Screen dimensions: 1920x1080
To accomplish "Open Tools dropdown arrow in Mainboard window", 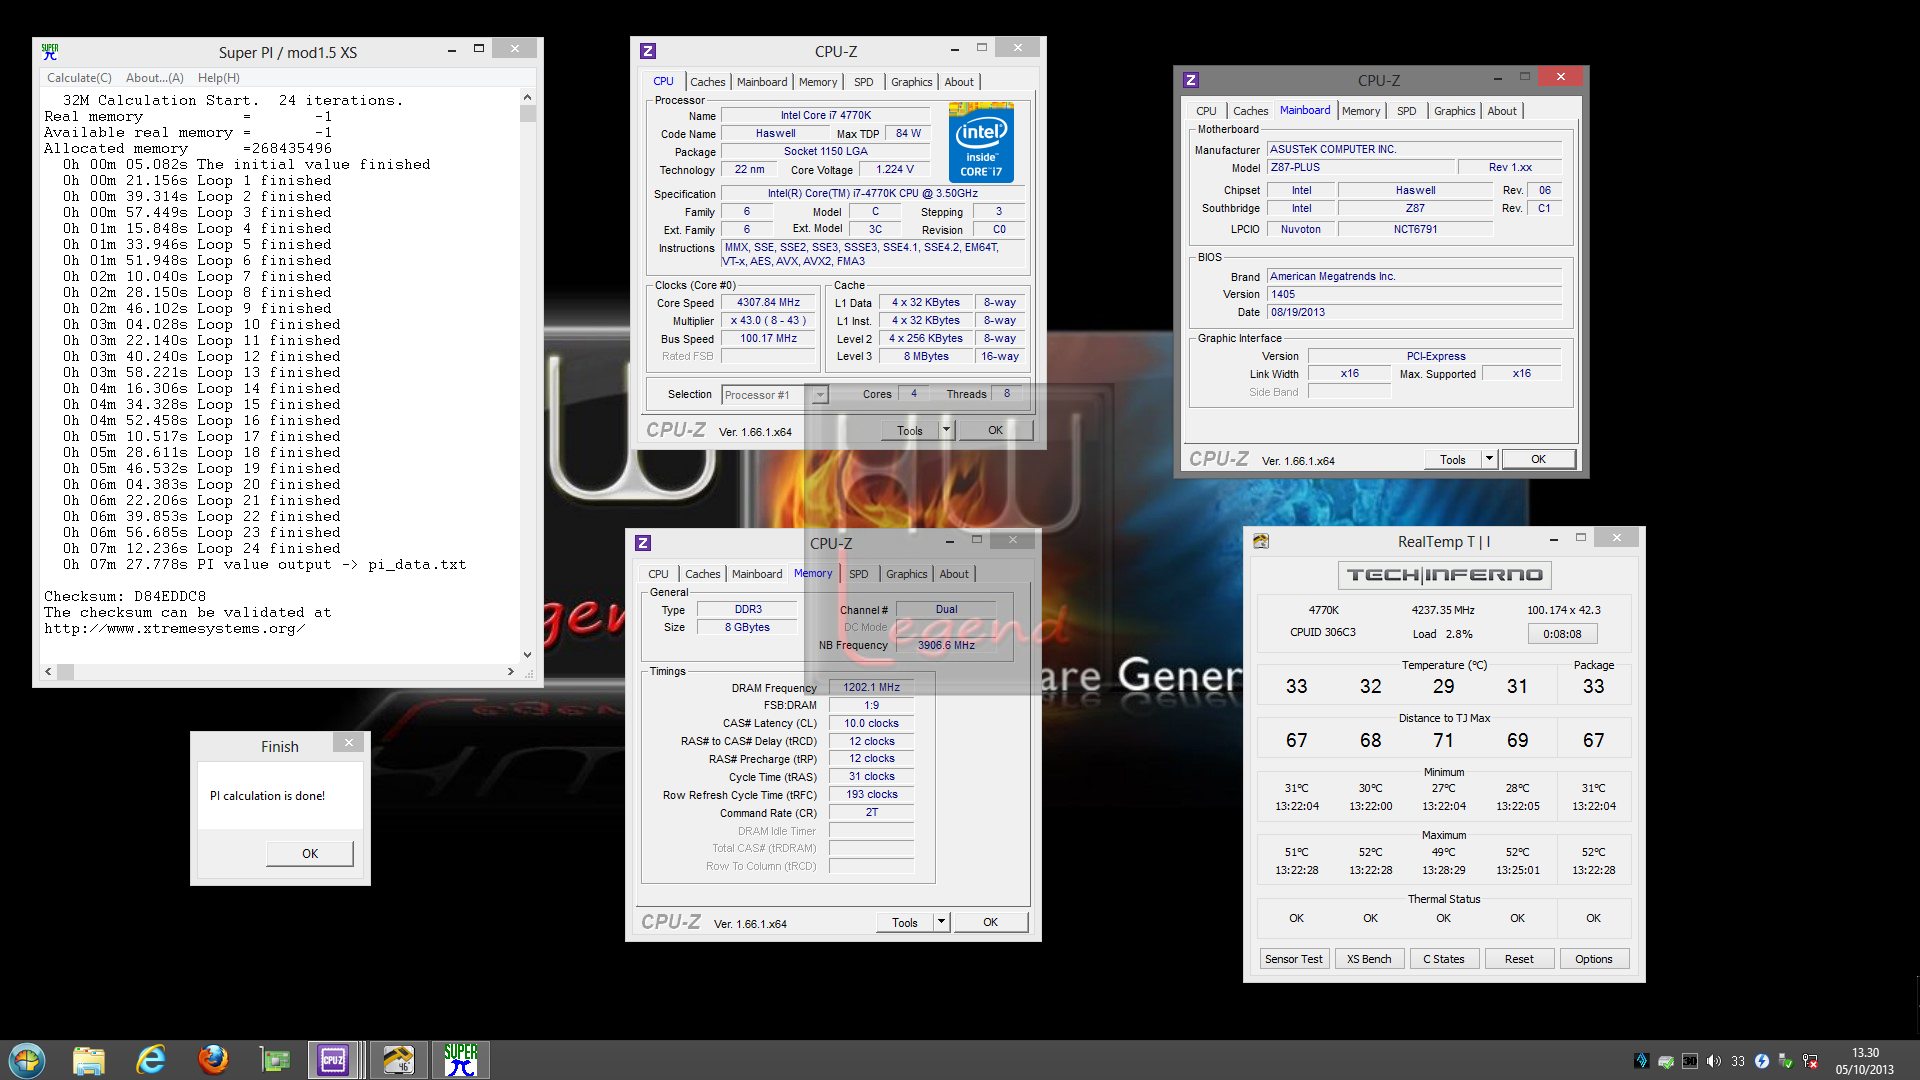I will (1489, 459).
